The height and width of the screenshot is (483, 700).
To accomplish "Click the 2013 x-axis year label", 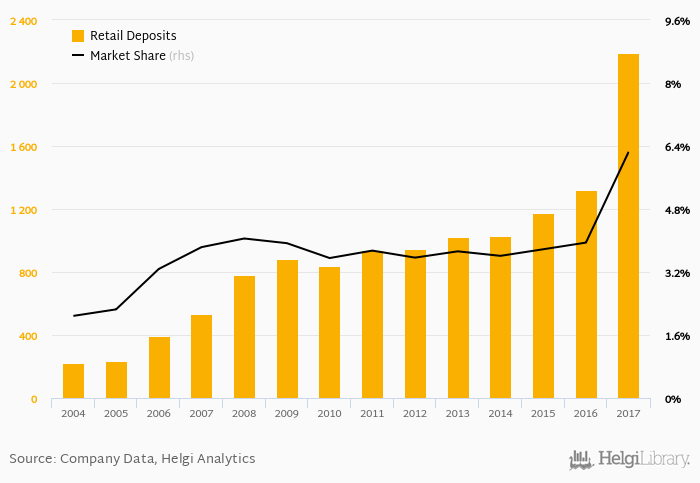I will 457,413.
